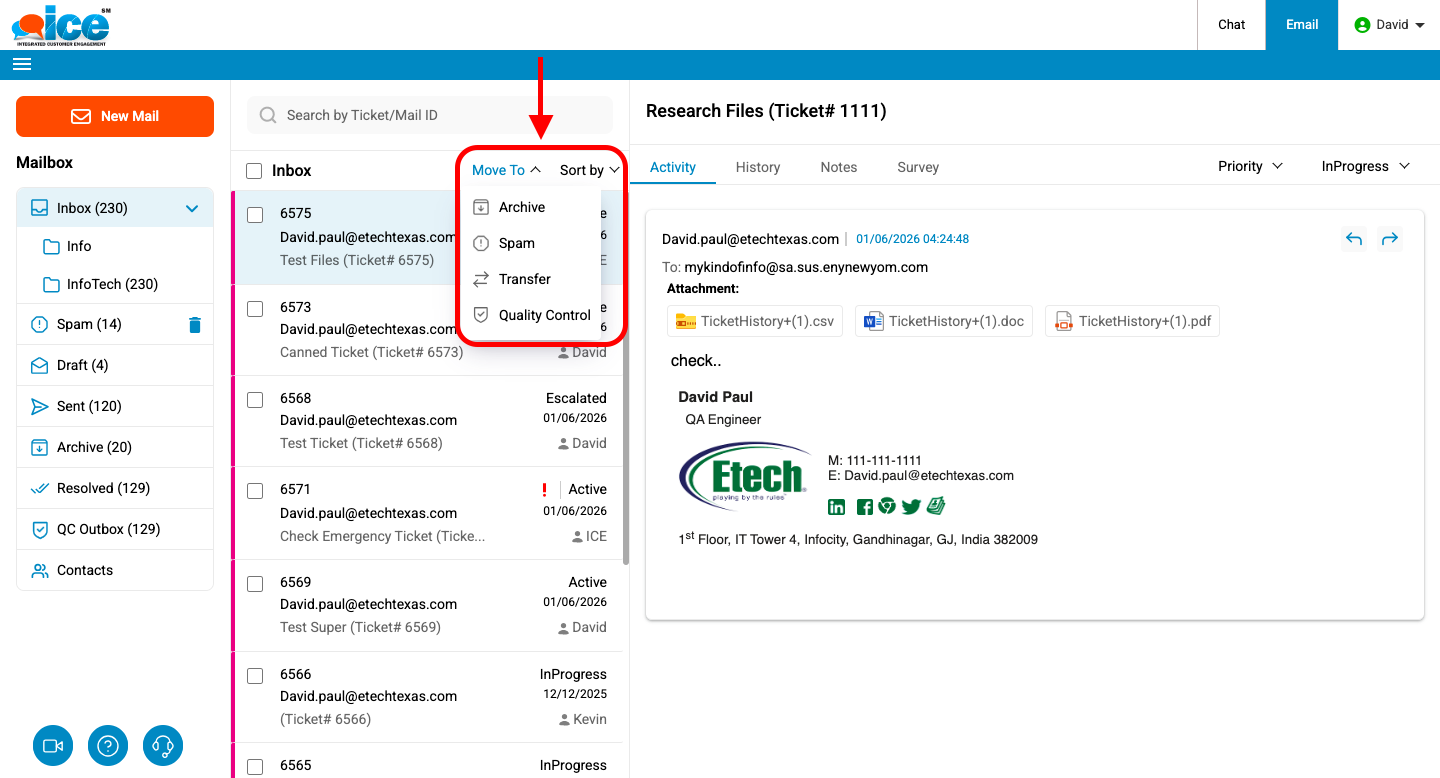Open help with question mark icon
Viewport: 1440px width, 778px height.
[x=108, y=746]
